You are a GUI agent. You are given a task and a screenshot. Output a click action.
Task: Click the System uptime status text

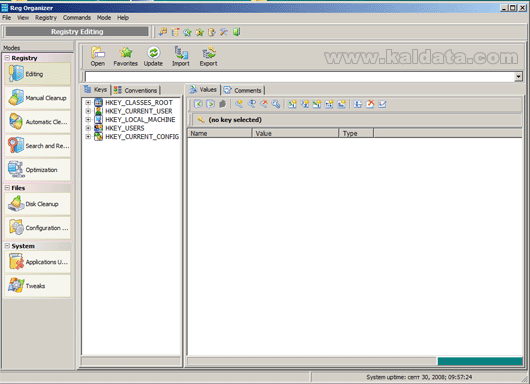point(419,377)
